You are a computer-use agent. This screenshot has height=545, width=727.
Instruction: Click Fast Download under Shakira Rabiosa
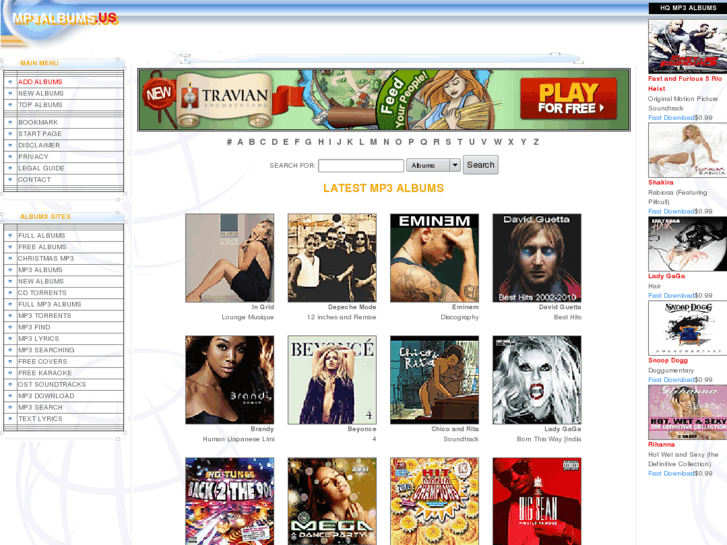(671, 212)
